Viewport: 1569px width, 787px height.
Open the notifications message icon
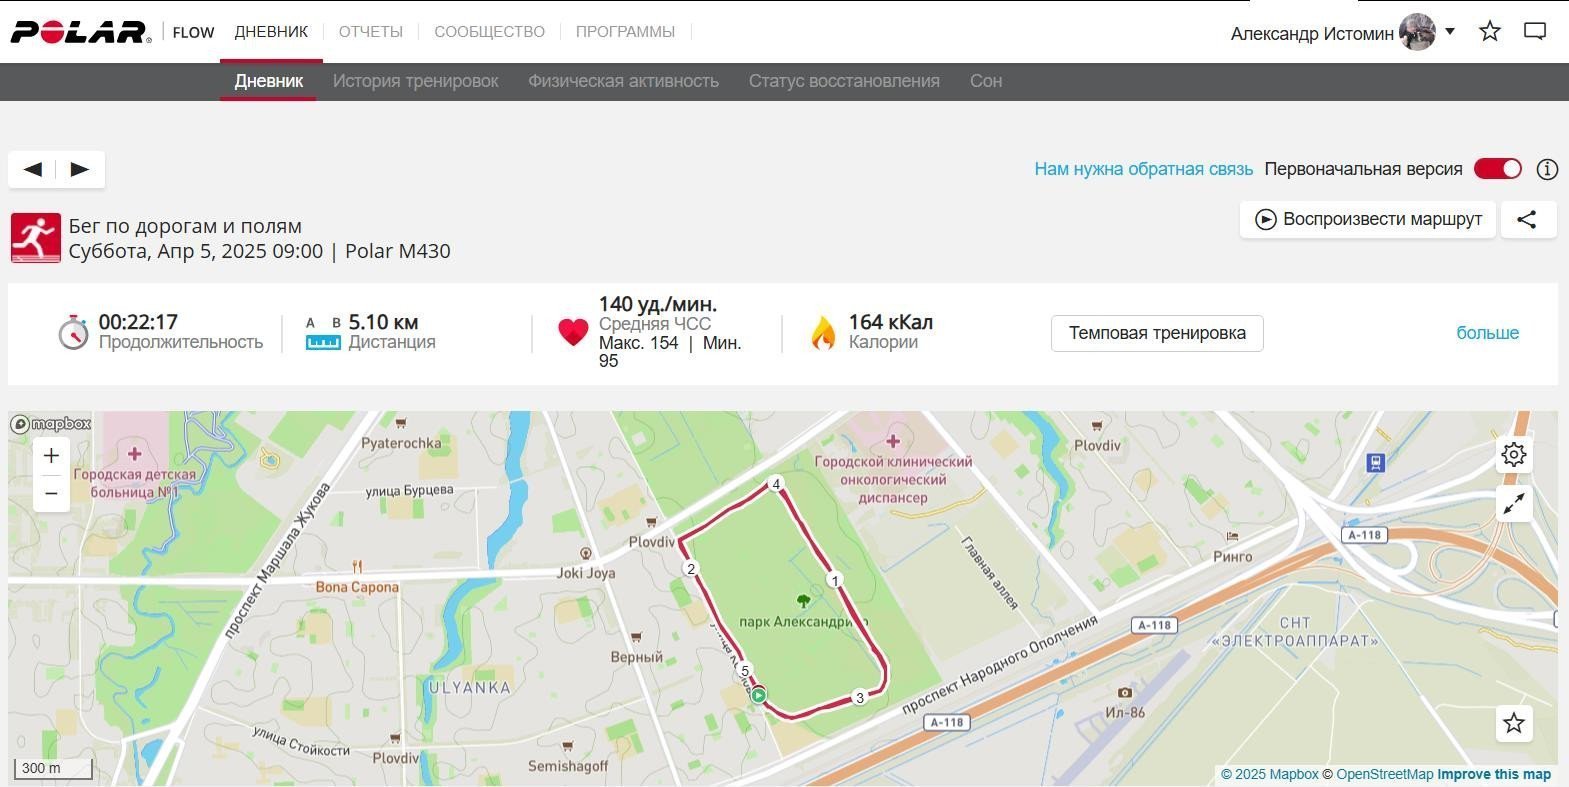[x=1535, y=31]
